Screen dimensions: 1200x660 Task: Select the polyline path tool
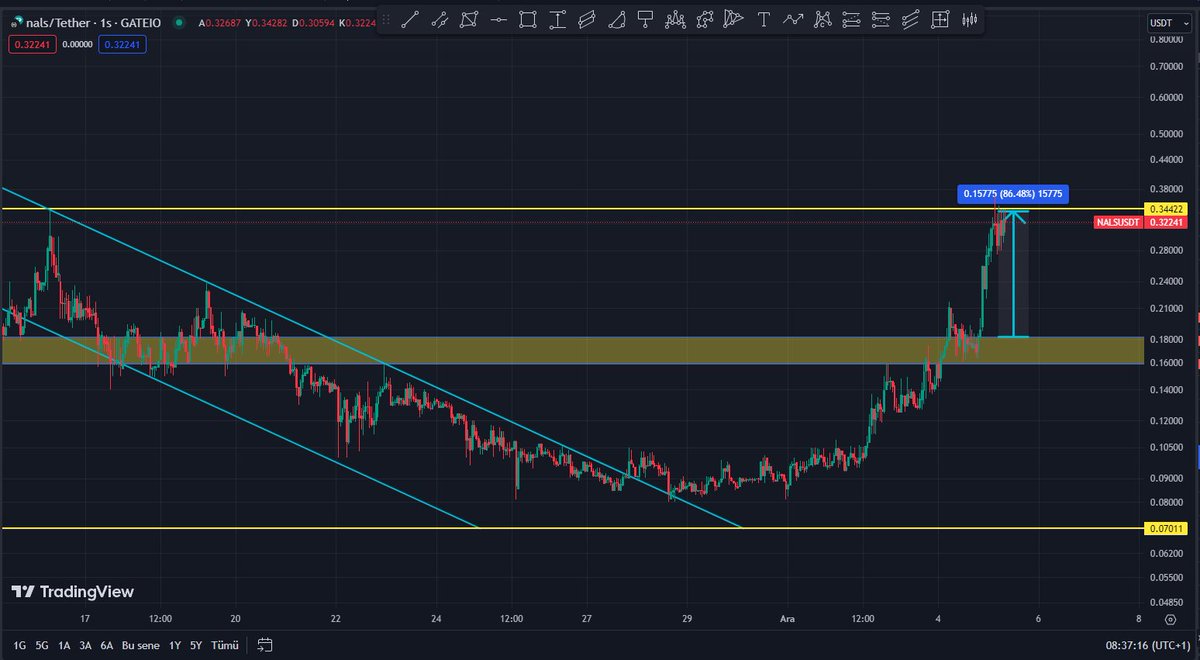[705, 19]
